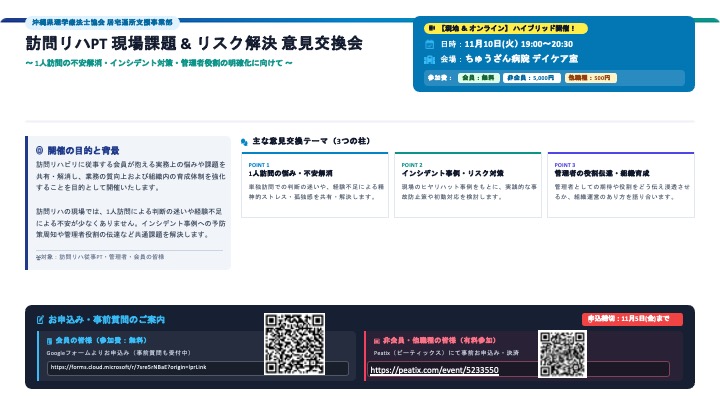The height and width of the screenshot is (405, 720).
Task: Select the POINT 1 1人訪問の悩み card
Action: (x=315, y=185)
